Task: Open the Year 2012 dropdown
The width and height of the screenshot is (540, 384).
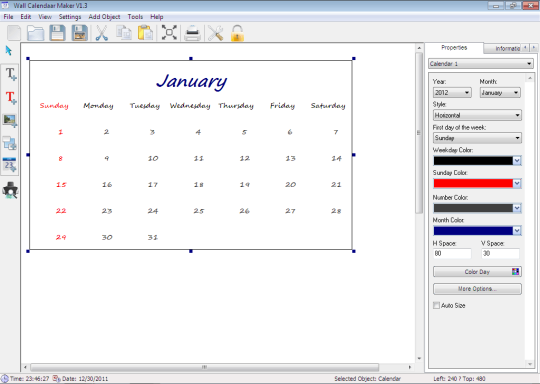Action: [x=452, y=93]
